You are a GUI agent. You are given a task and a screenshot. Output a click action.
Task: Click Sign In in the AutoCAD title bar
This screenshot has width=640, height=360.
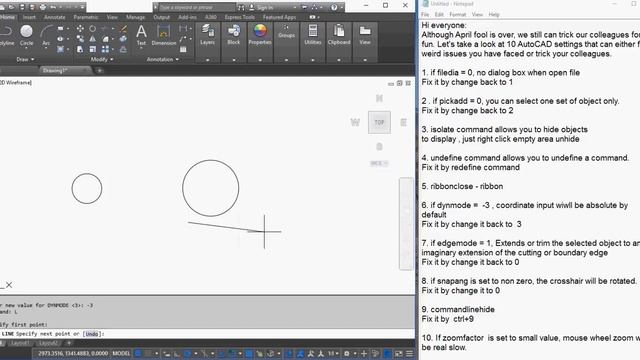coord(265,7)
